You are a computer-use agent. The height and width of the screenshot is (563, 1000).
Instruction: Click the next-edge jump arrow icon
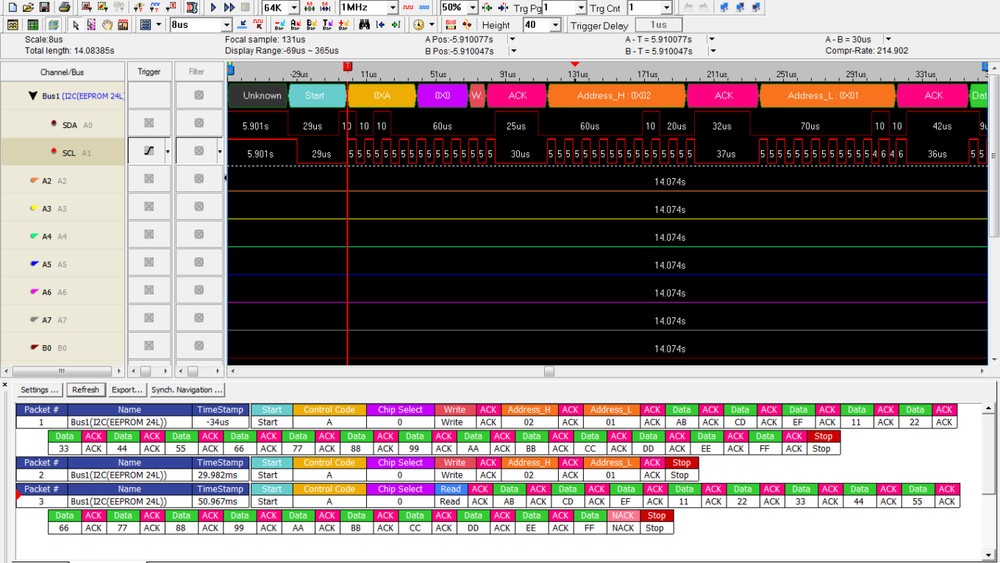(396, 25)
